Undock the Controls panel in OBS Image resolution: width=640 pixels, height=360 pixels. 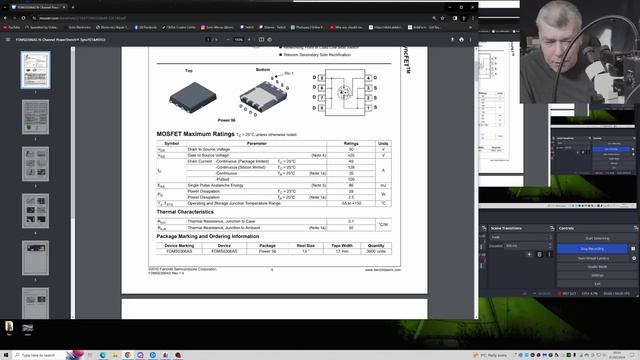tap(636, 228)
